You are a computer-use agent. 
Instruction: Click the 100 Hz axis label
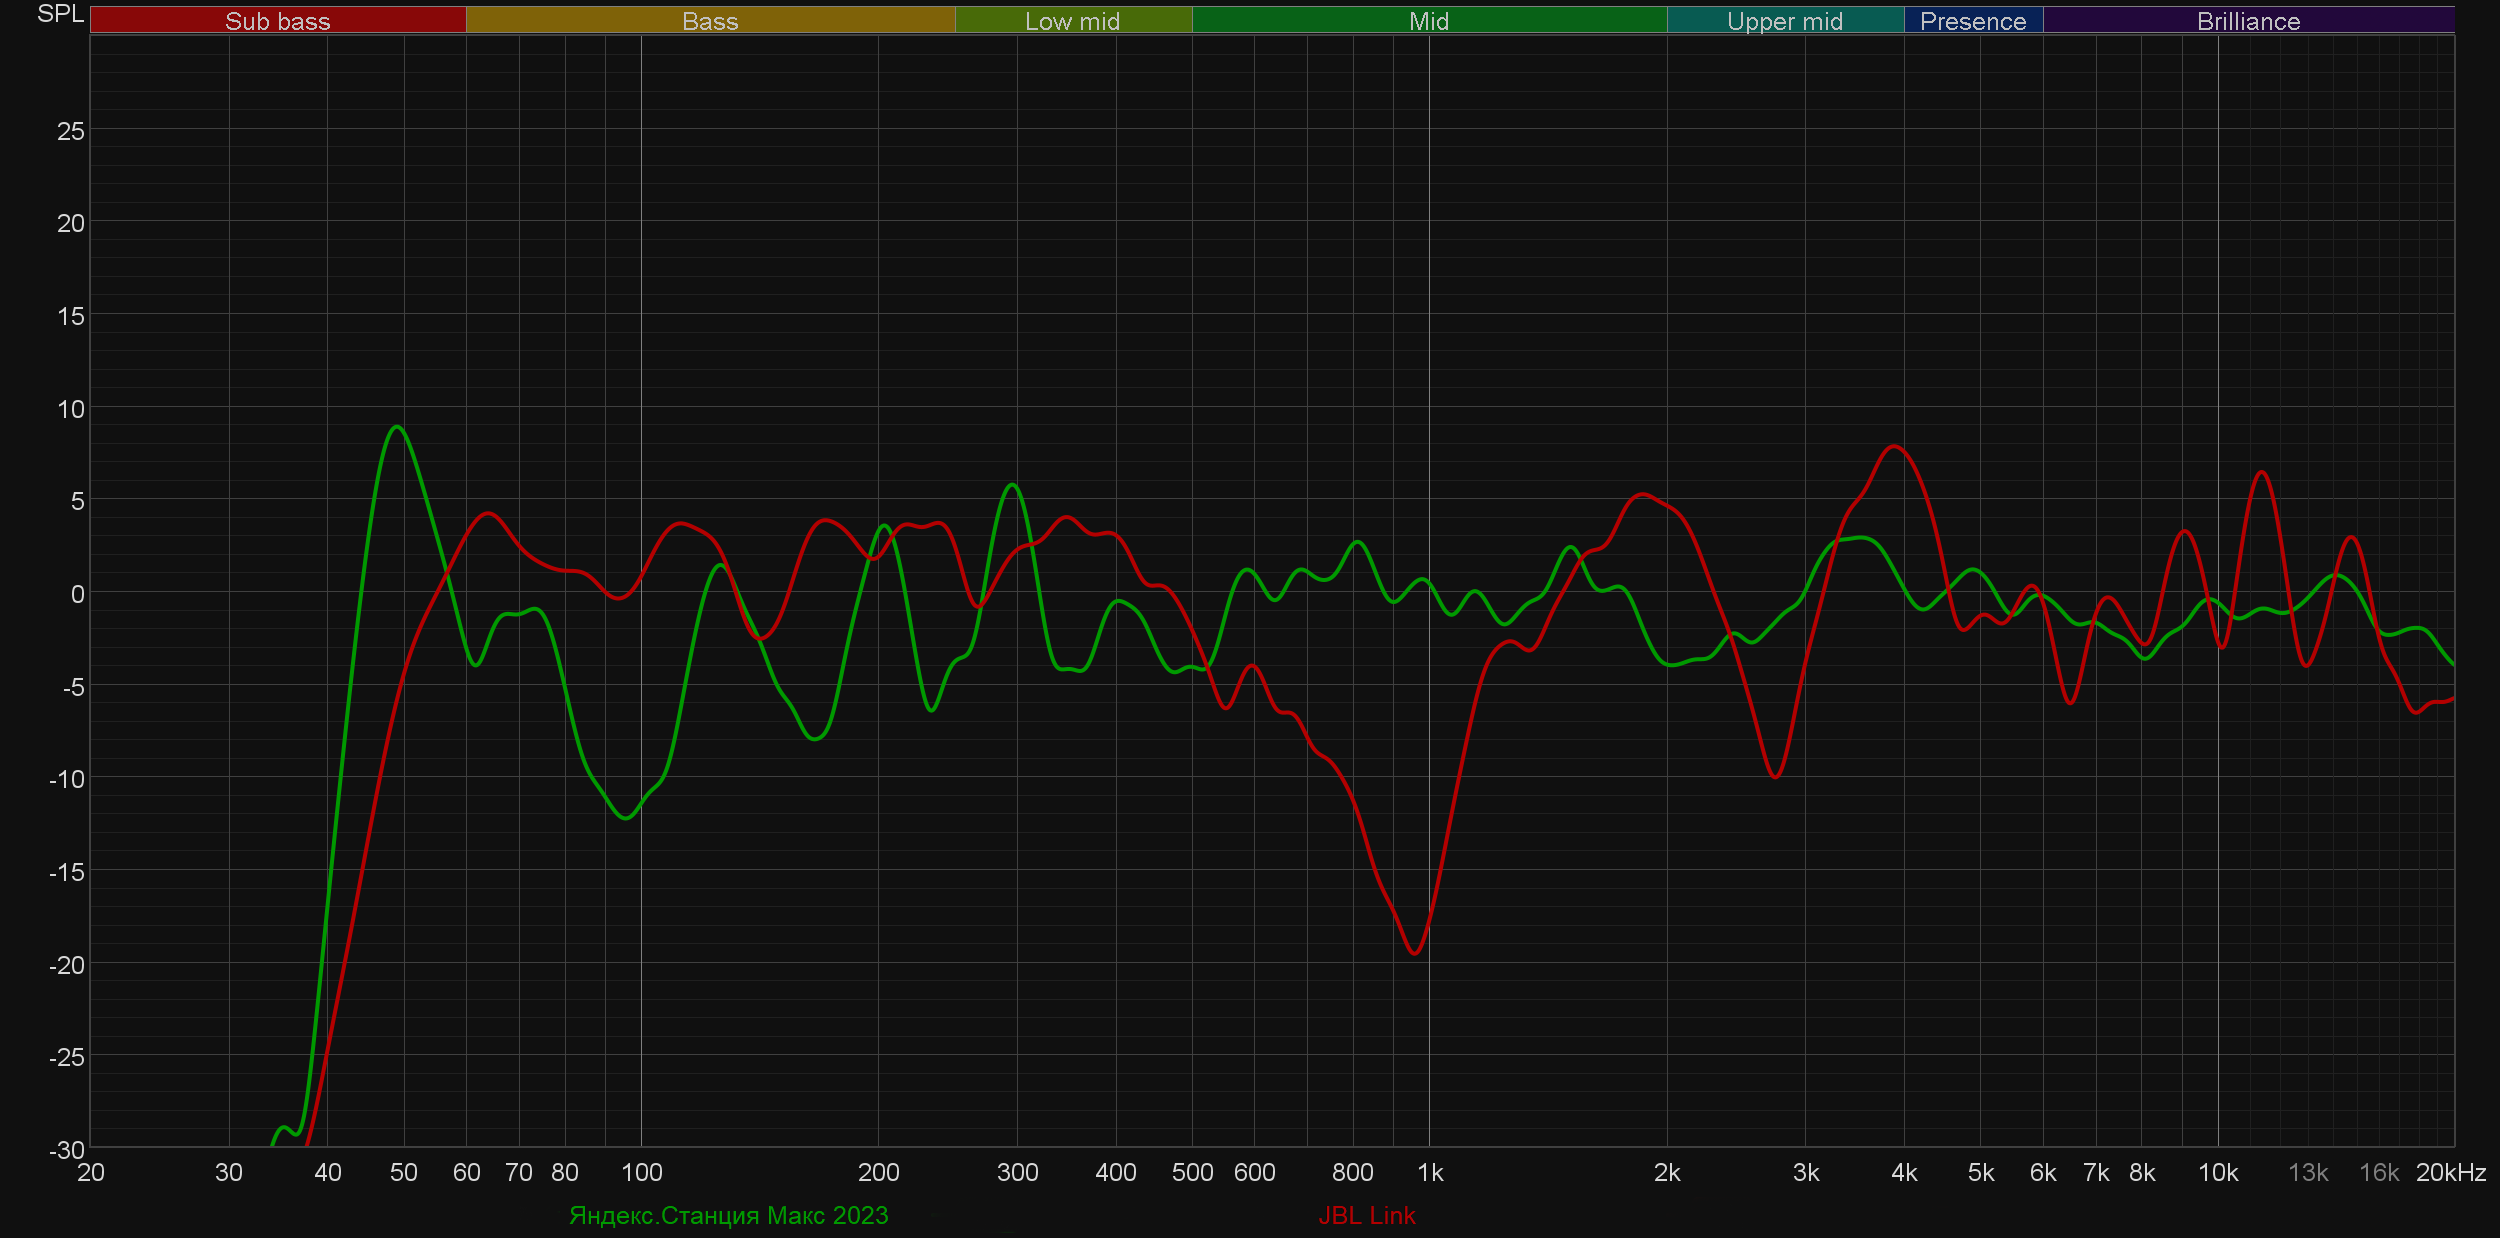(641, 1172)
